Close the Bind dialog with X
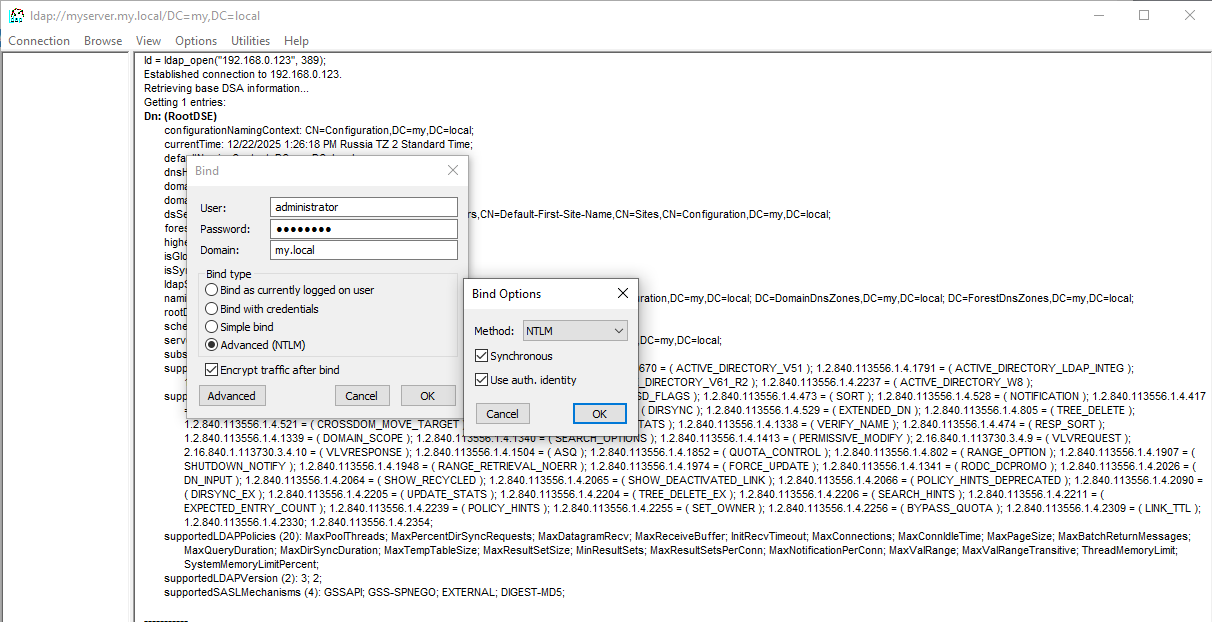The height and width of the screenshot is (622, 1212). click(452, 171)
